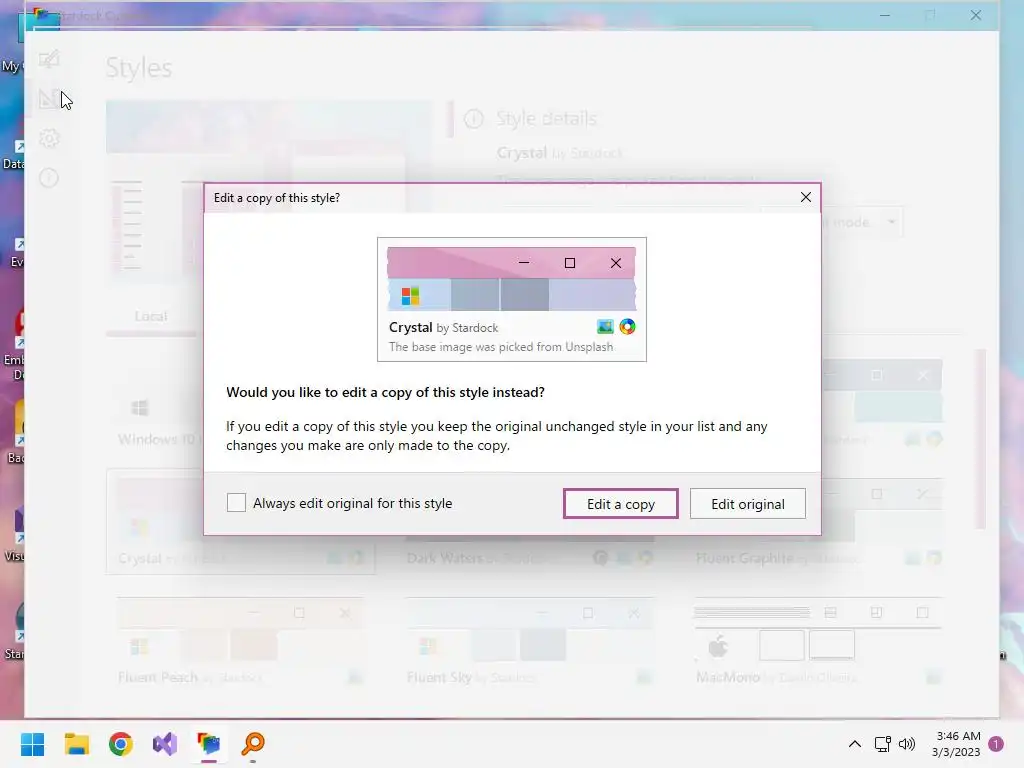Enable 'Always edit original for this style' checkbox
1024x768 pixels.
point(236,503)
